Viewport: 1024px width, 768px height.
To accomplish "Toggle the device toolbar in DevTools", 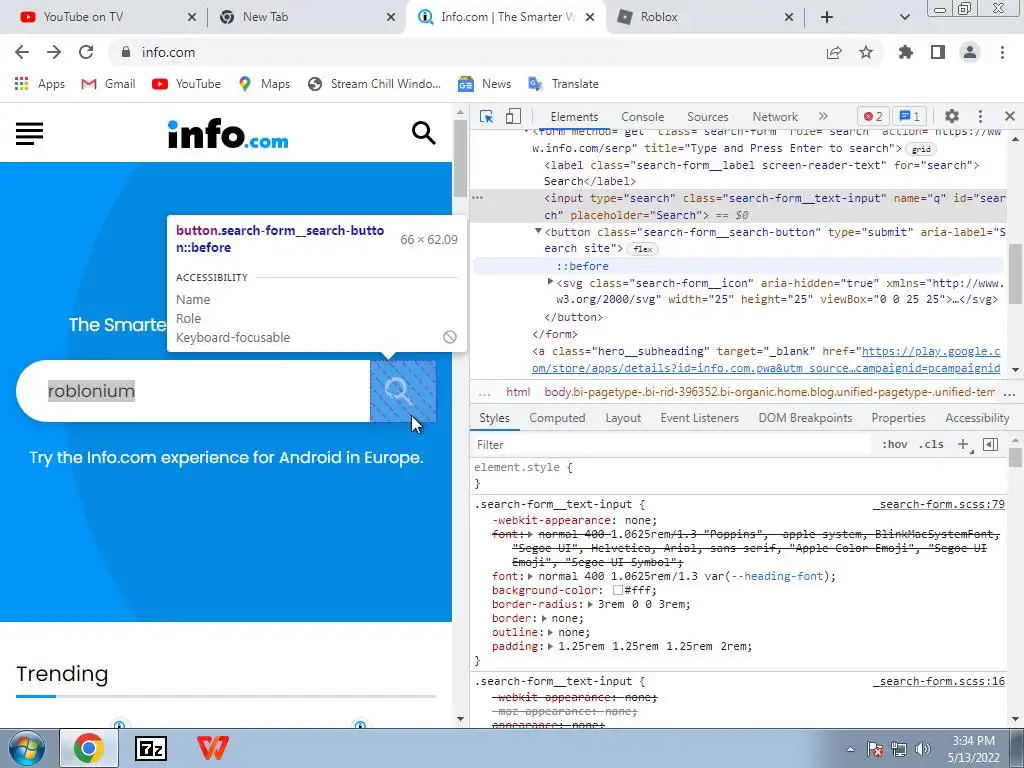I will tap(513, 116).
